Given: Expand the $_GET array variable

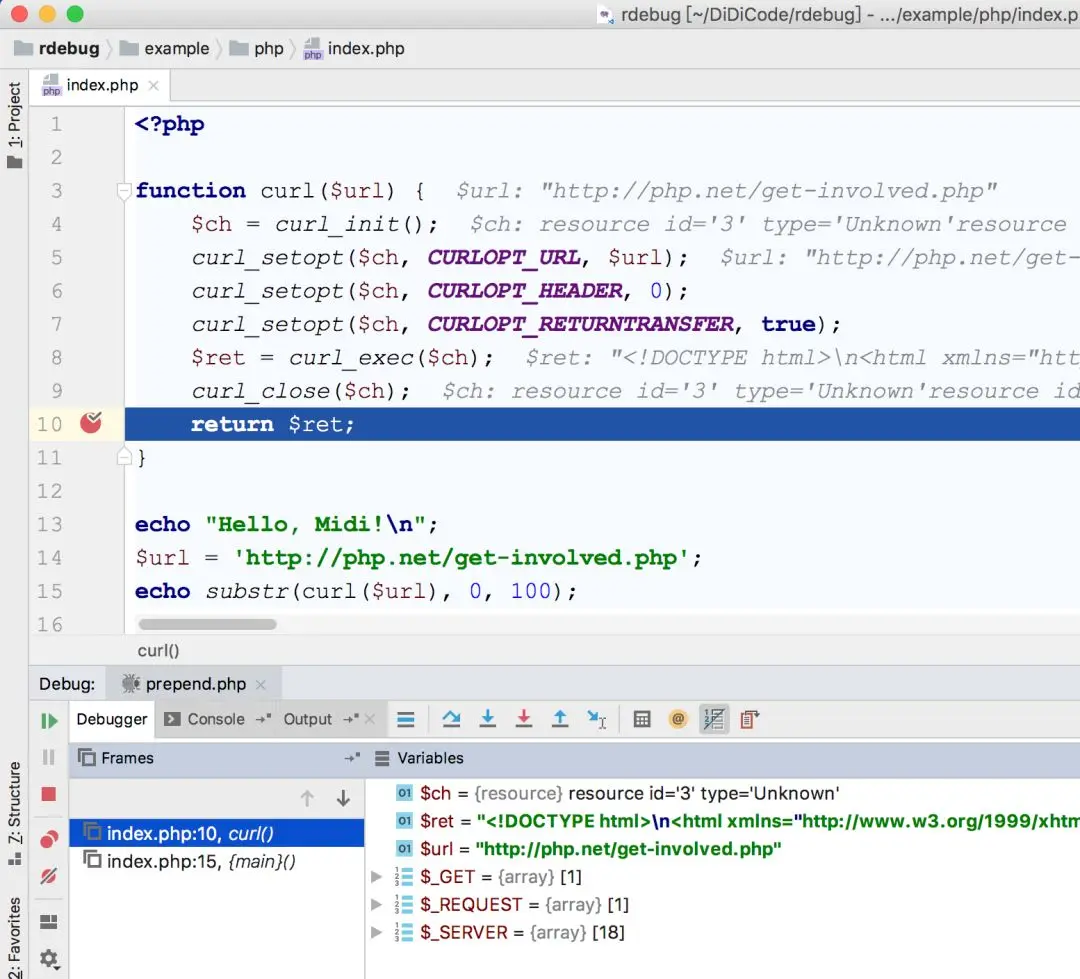Looking at the screenshot, I should pyautogui.click(x=376, y=876).
